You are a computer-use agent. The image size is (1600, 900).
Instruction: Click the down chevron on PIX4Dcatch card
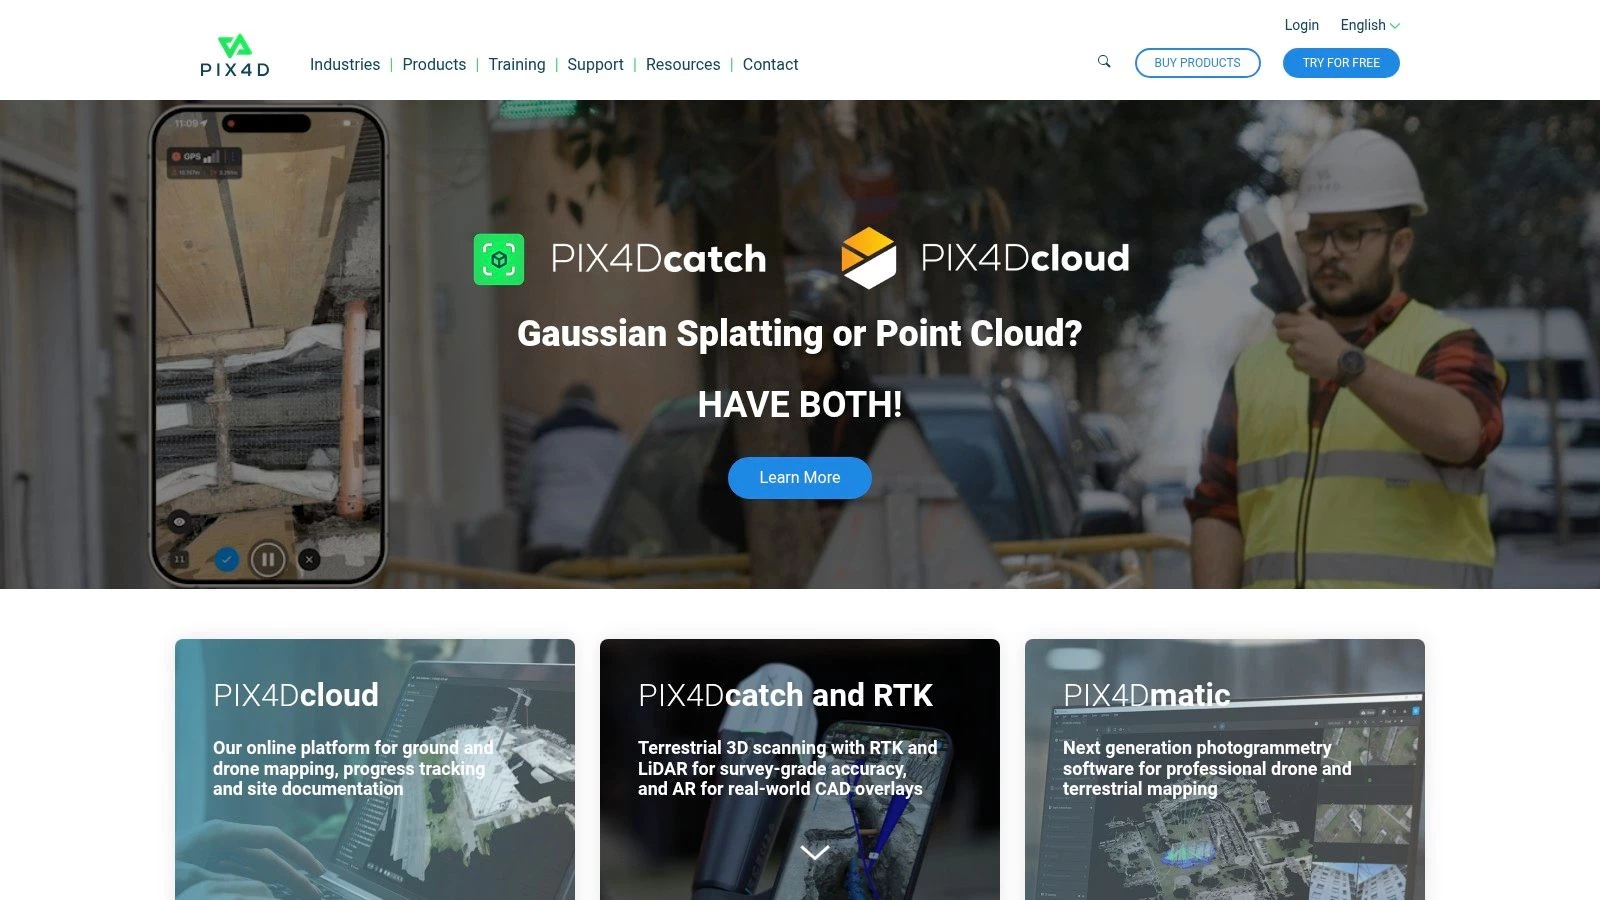(x=815, y=853)
